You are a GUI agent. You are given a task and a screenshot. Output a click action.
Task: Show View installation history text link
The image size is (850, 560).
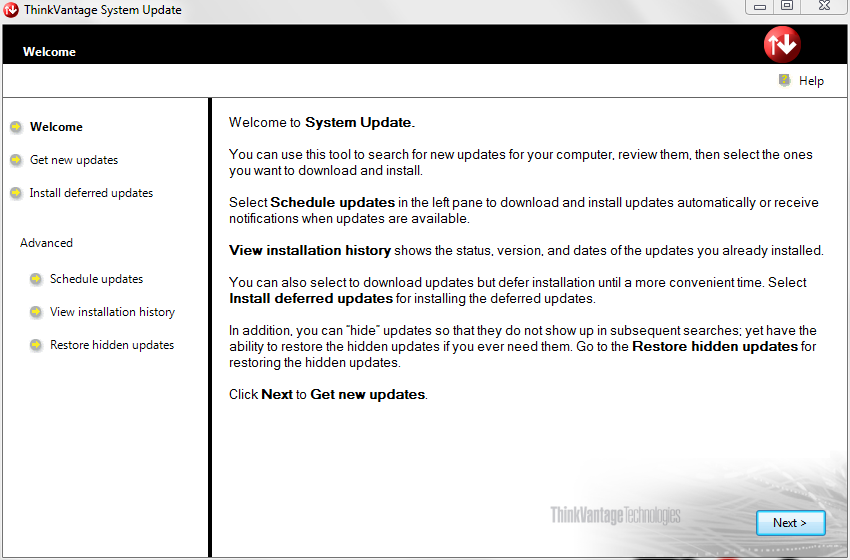coord(112,312)
